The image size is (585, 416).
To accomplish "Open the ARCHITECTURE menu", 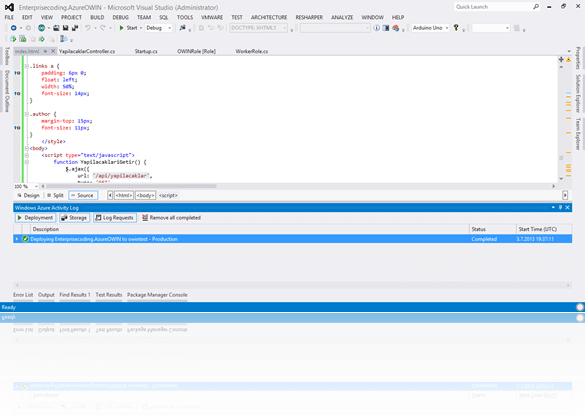I will click(x=269, y=17).
